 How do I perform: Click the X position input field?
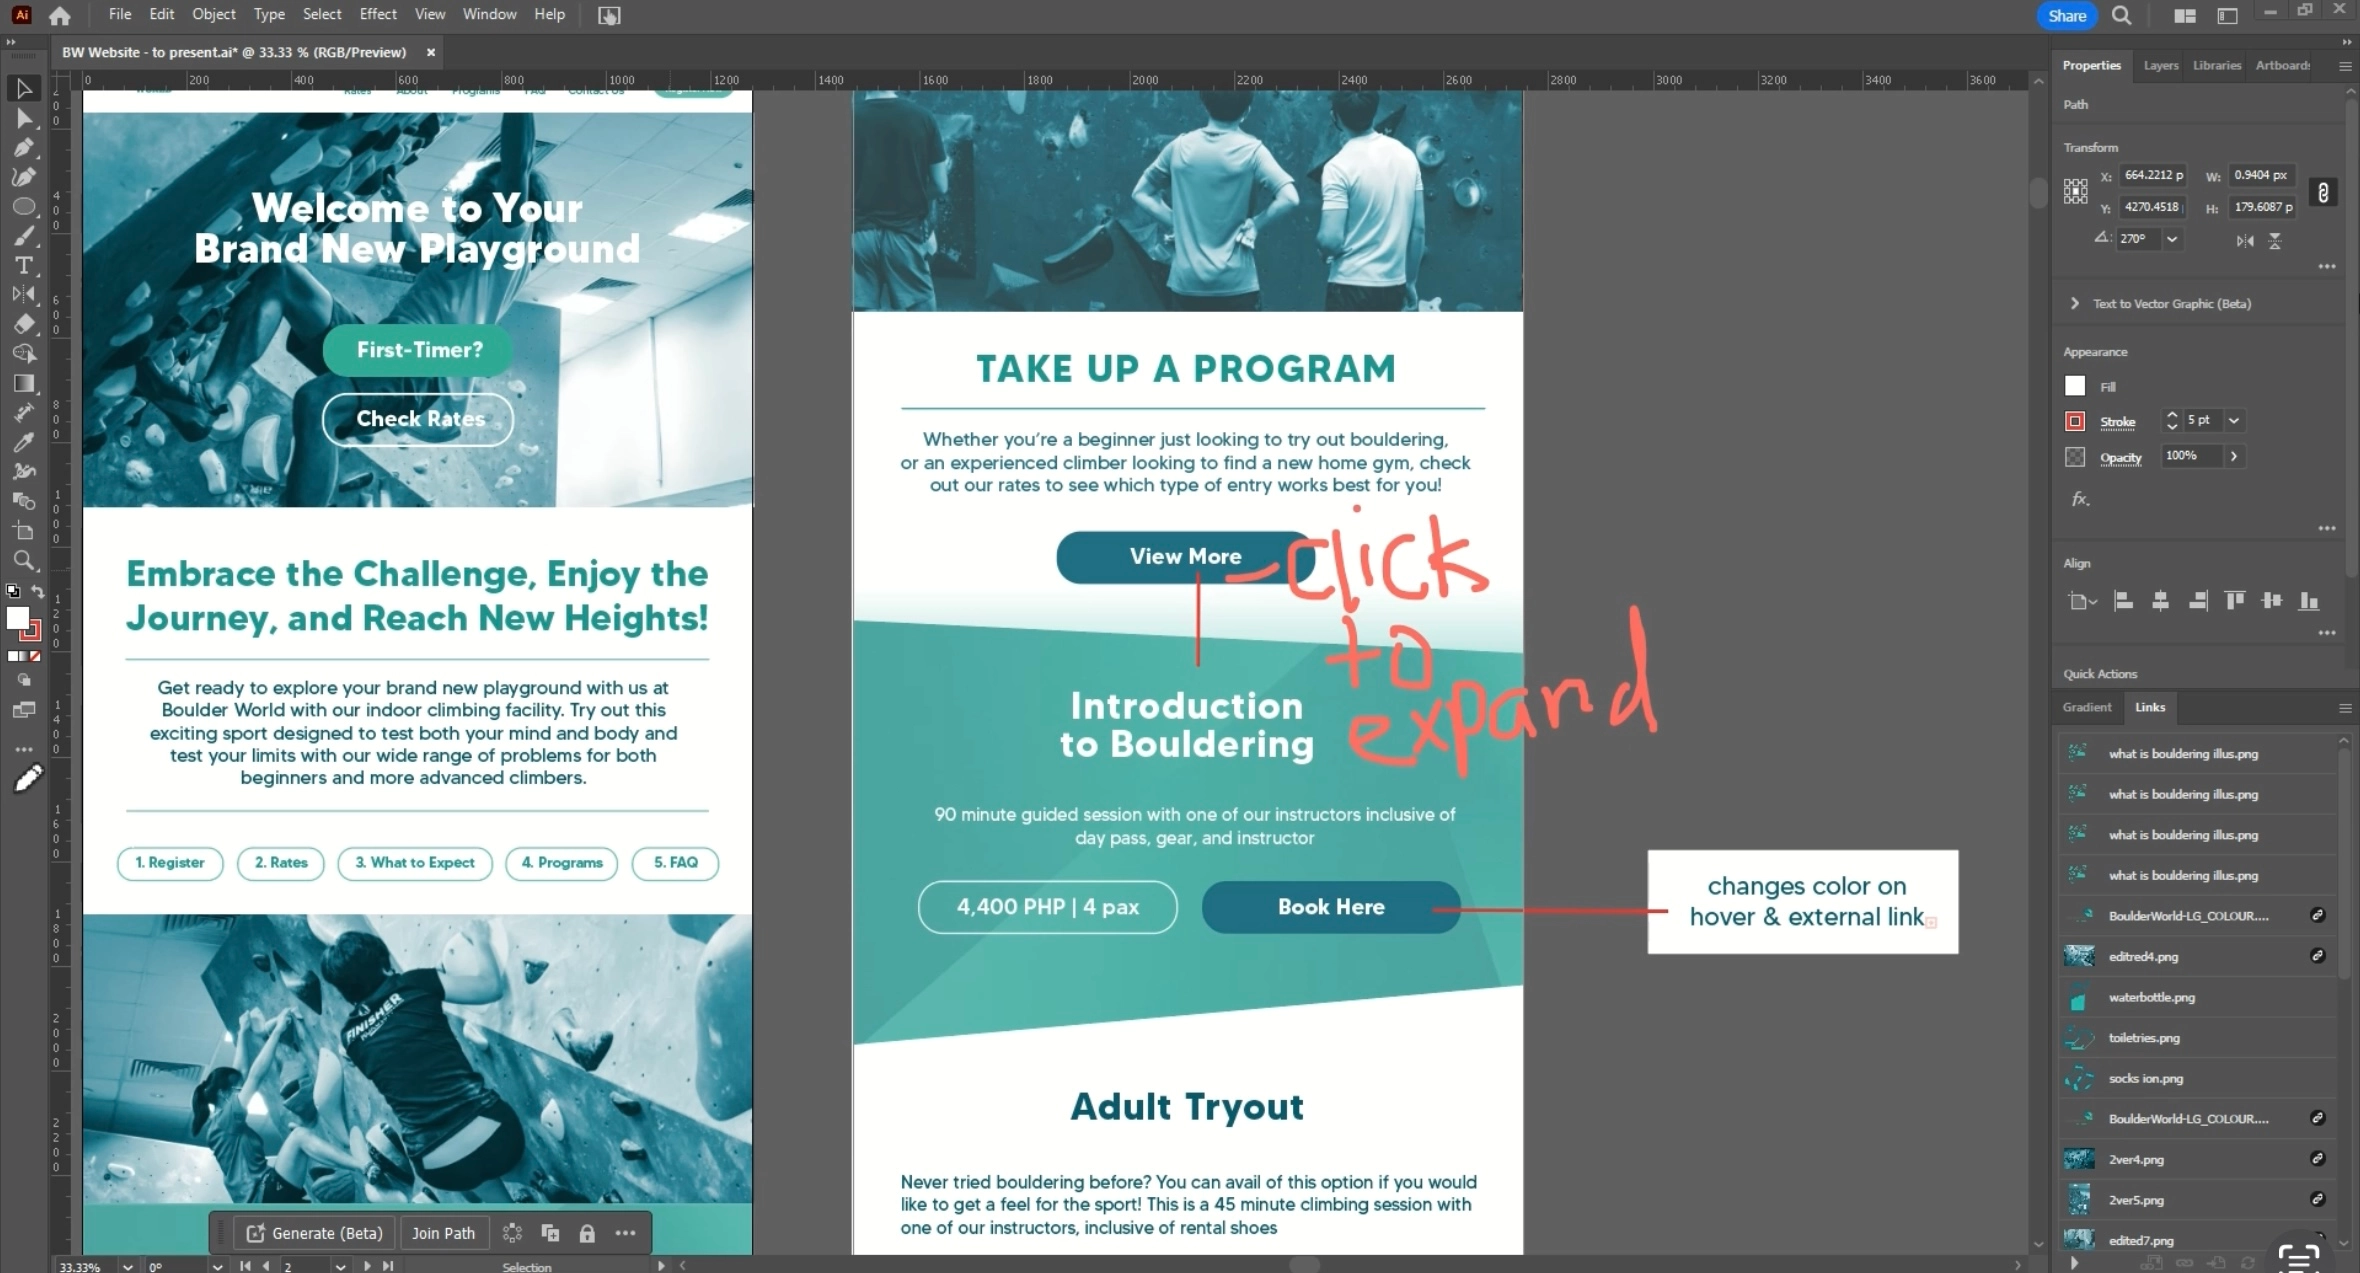tap(2152, 175)
